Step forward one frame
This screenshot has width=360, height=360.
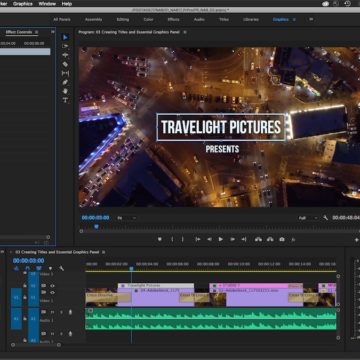[233, 239]
